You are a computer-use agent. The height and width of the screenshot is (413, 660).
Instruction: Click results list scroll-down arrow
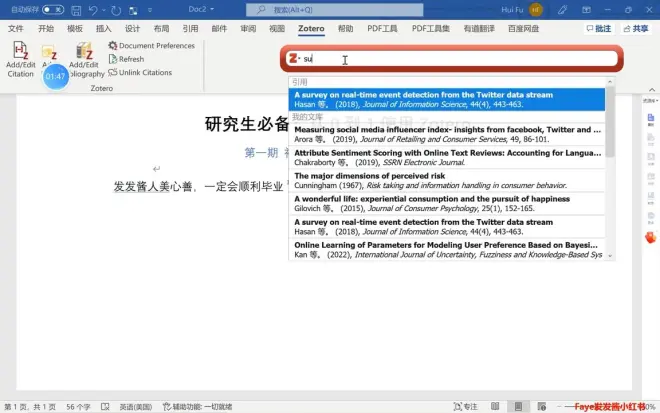[x=610, y=256]
